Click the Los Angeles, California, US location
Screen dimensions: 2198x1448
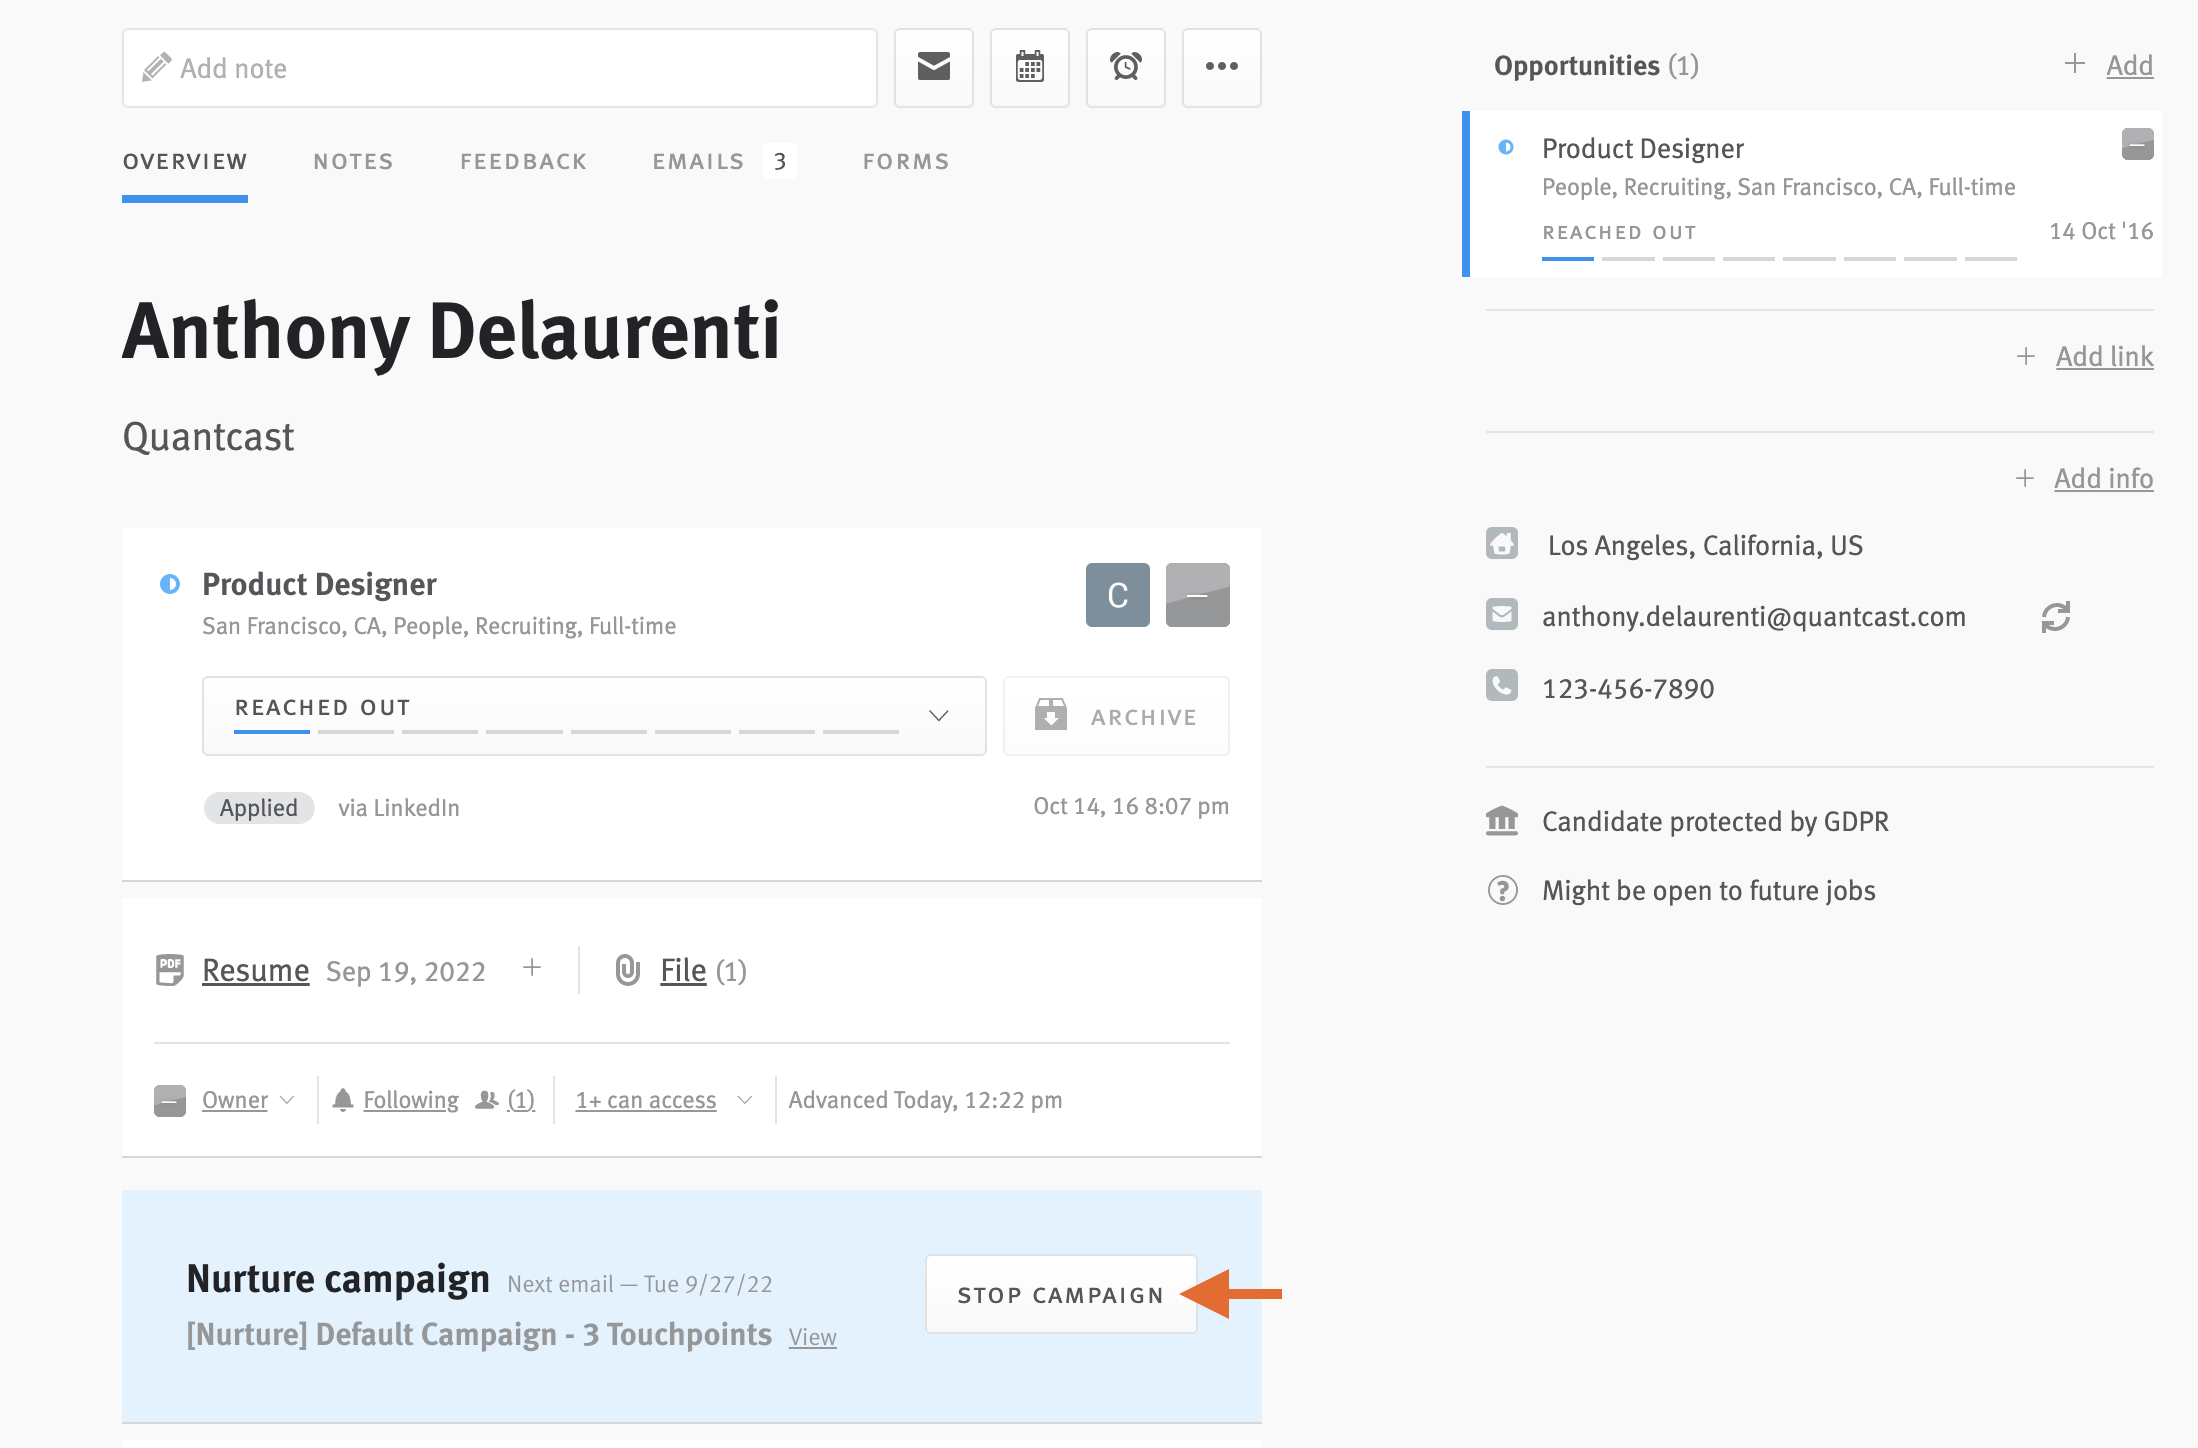(x=1705, y=545)
